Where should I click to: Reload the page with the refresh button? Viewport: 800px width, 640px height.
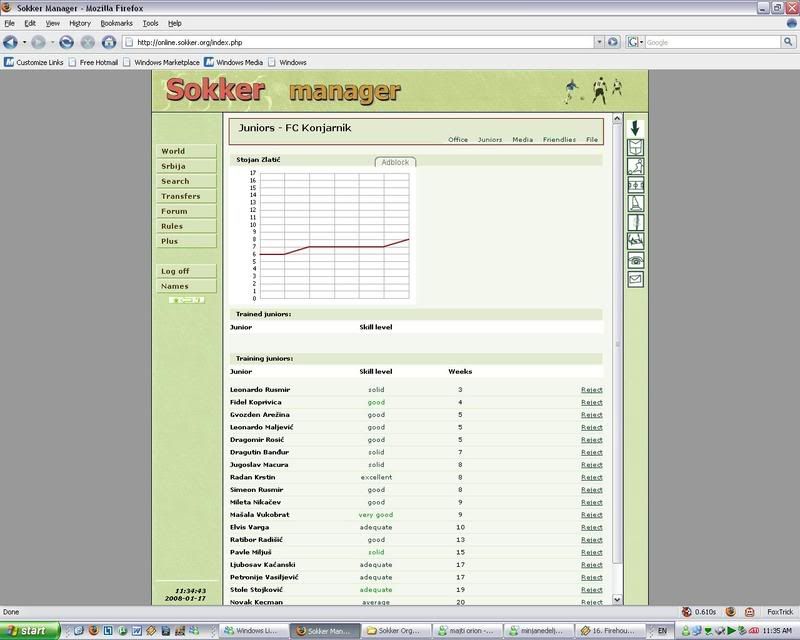66,42
